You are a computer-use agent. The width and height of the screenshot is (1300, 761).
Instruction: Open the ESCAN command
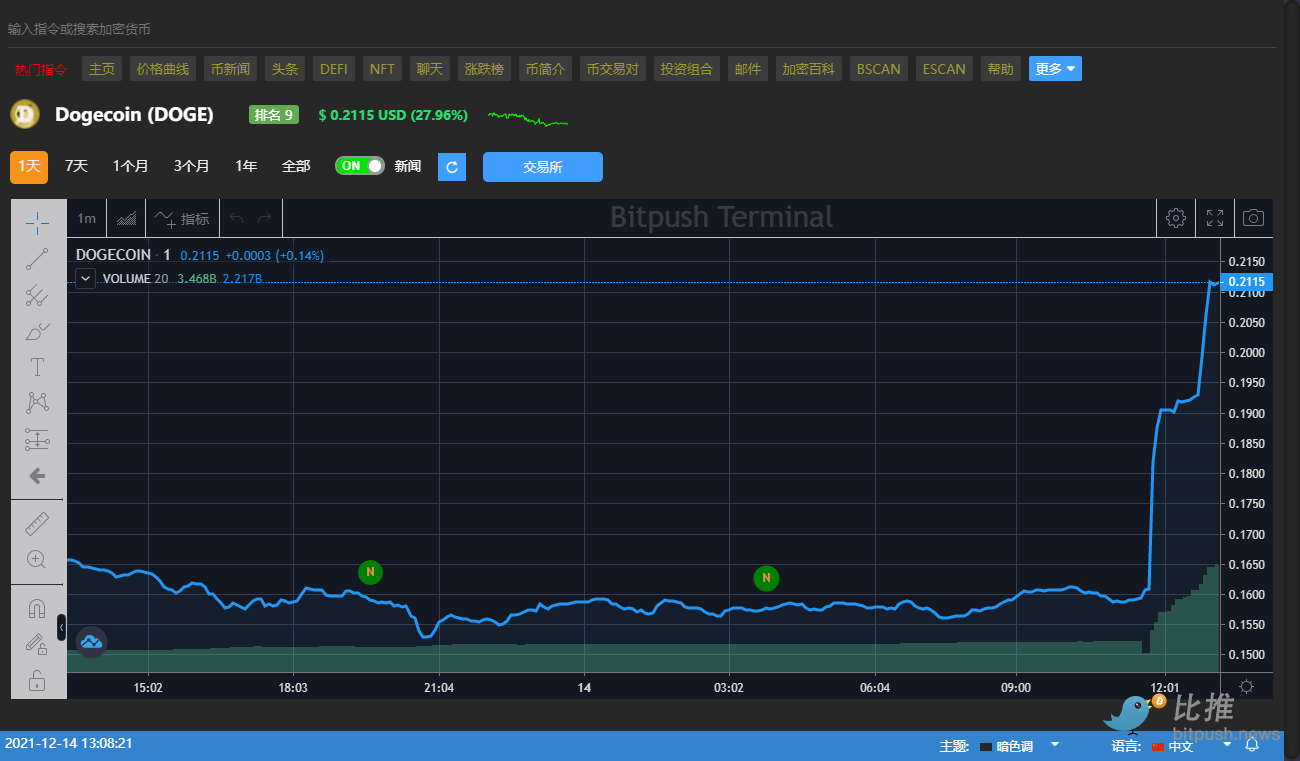click(944, 69)
